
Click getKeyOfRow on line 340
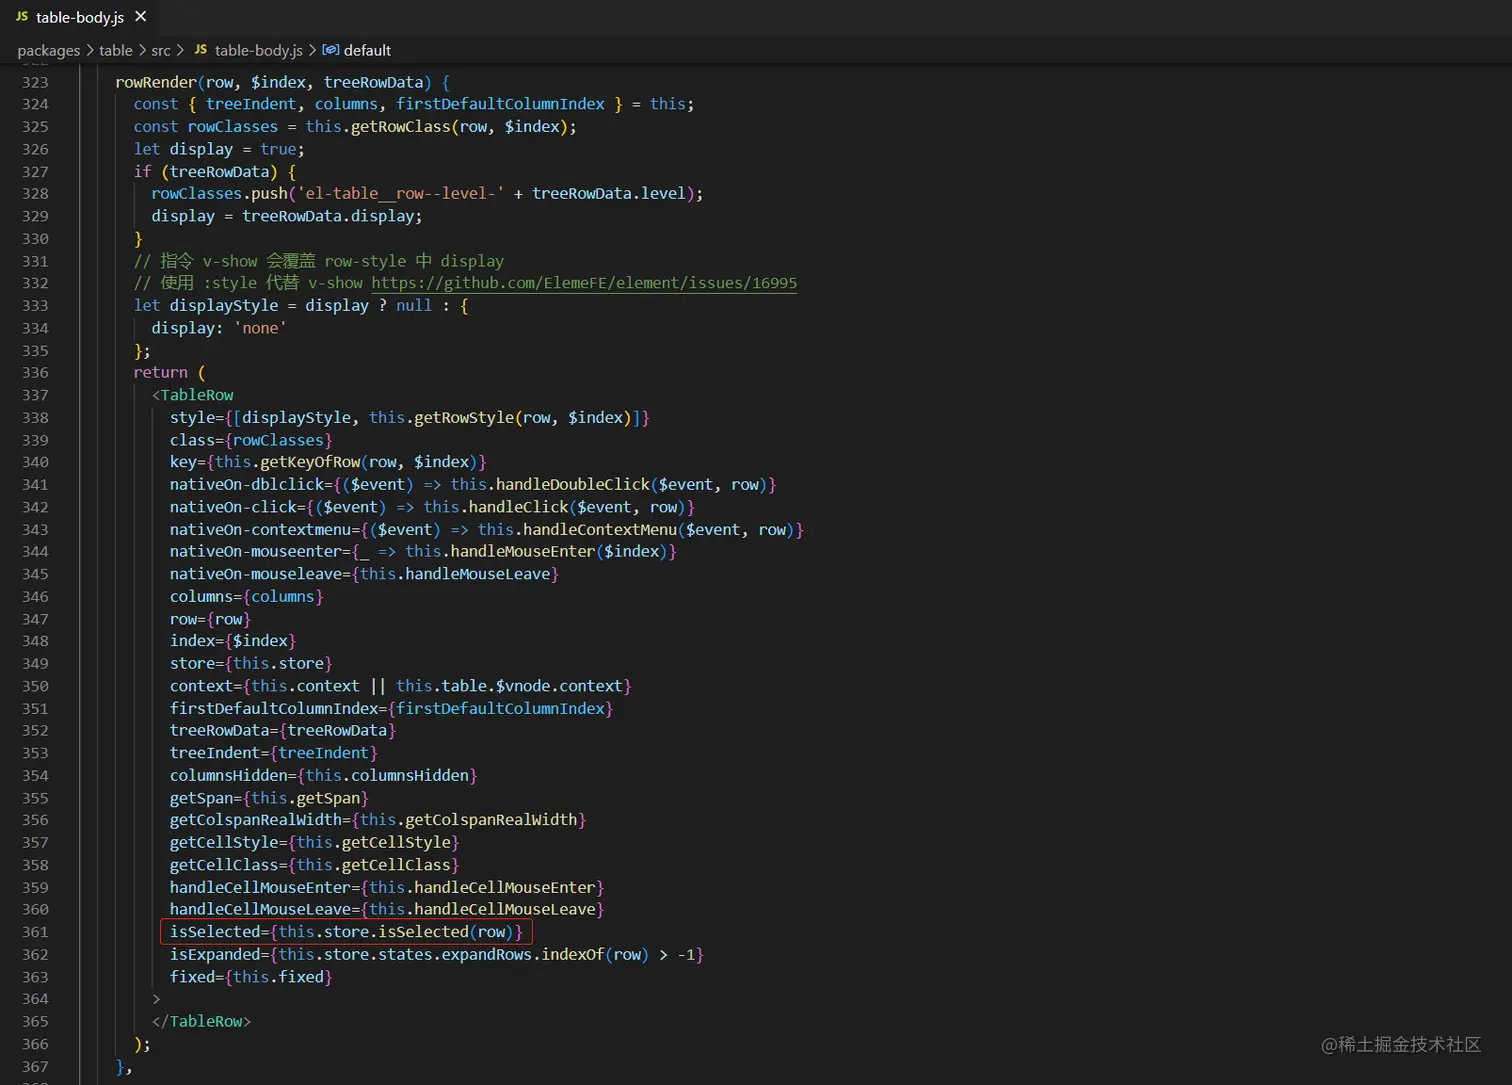pyautogui.click(x=310, y=462)
